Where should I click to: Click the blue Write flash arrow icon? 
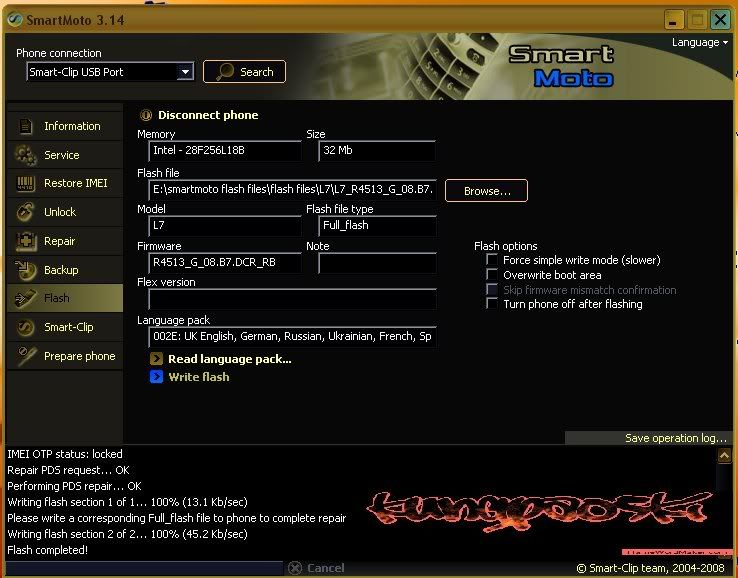click(156, 377)
